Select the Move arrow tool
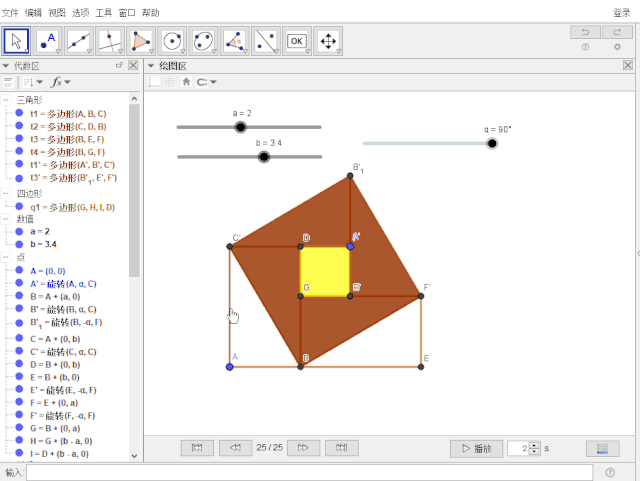 click(x=16, y=41)
